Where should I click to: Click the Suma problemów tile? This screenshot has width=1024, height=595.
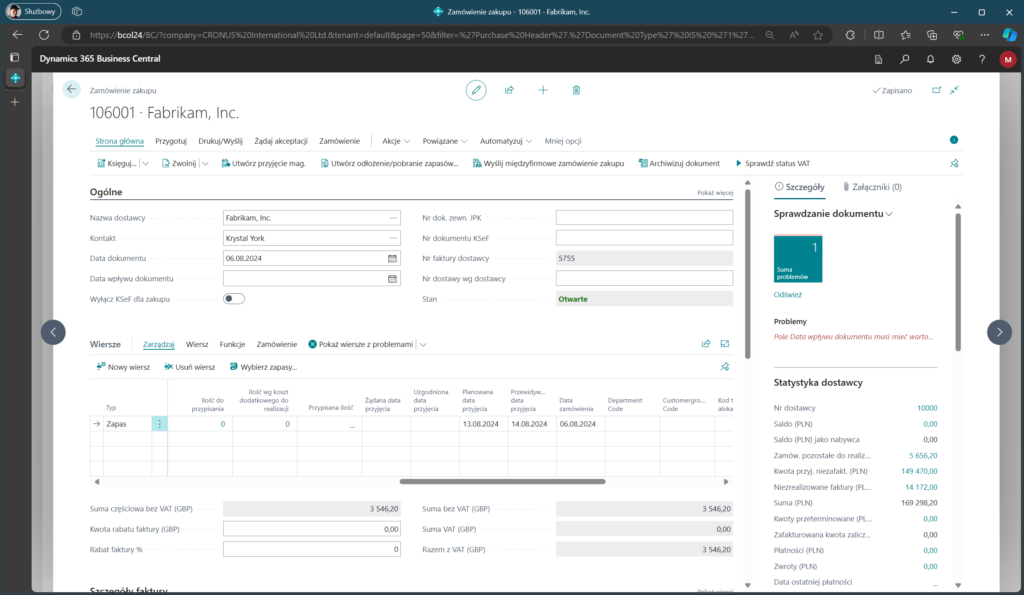click(798, 259)
